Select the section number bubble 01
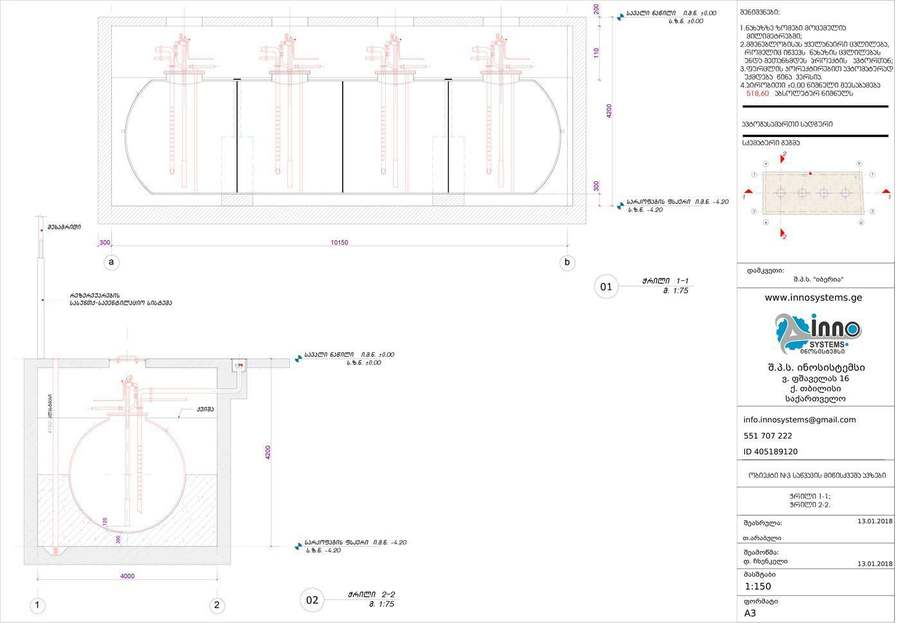 (606, 287)
